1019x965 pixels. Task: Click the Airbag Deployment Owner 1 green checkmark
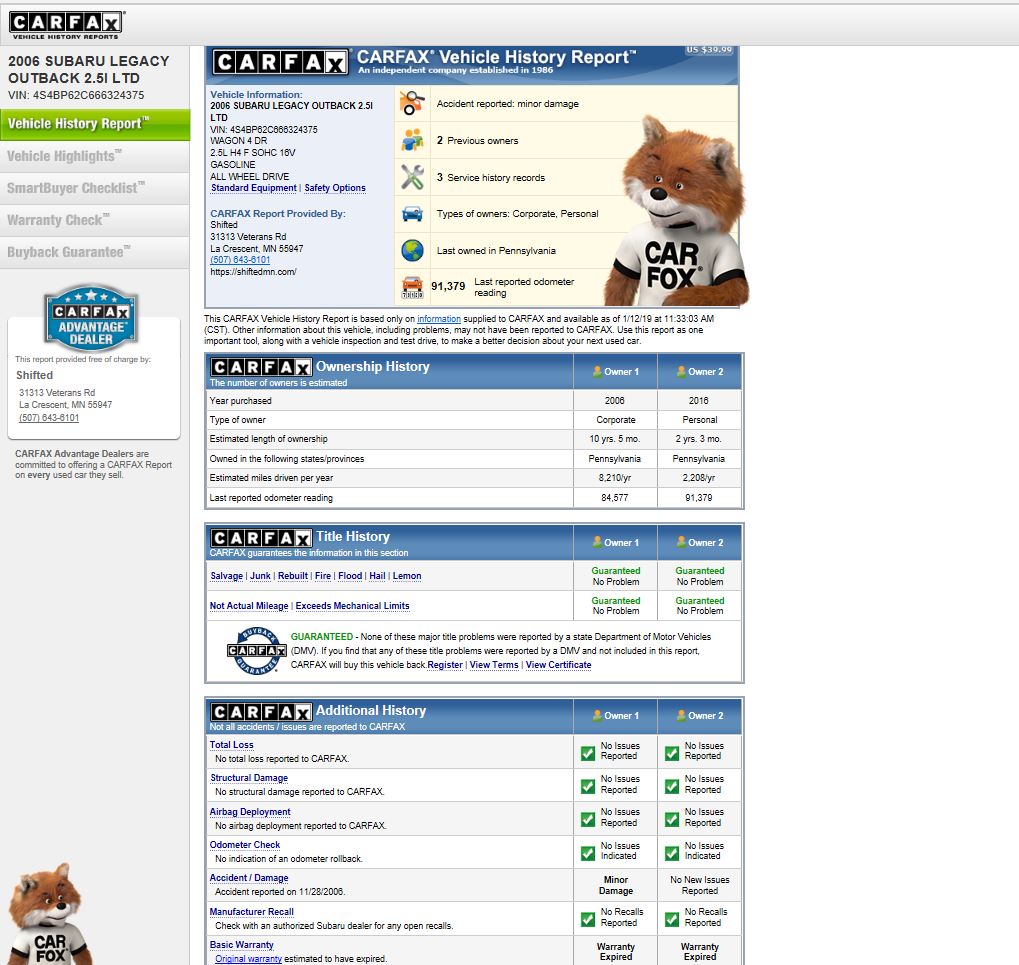(588, 819)
